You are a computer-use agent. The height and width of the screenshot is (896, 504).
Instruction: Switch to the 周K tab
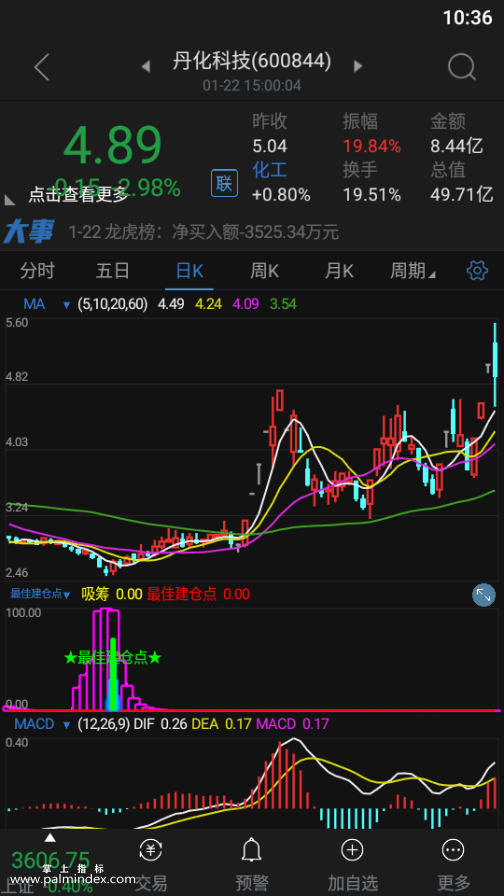pos(265,271)
